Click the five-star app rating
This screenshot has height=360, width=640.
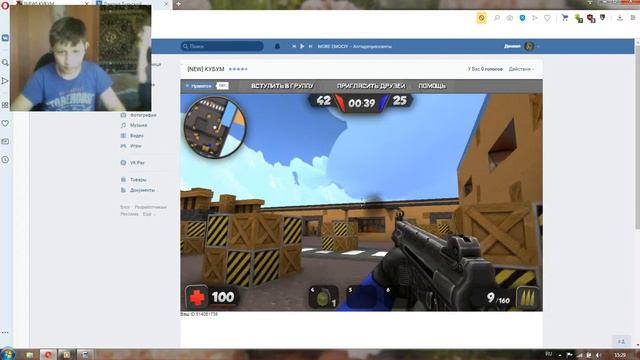238,69
